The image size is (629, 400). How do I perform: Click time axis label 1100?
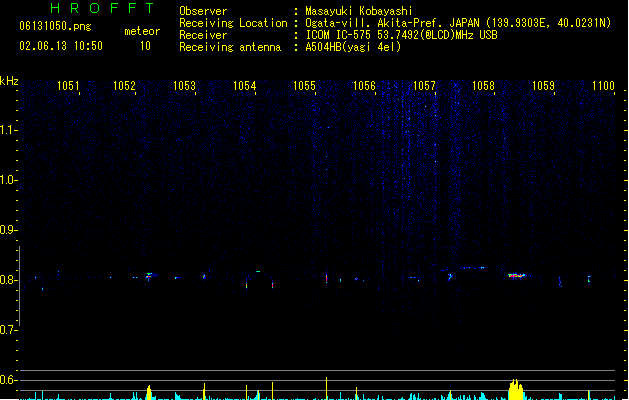point(603,86)
